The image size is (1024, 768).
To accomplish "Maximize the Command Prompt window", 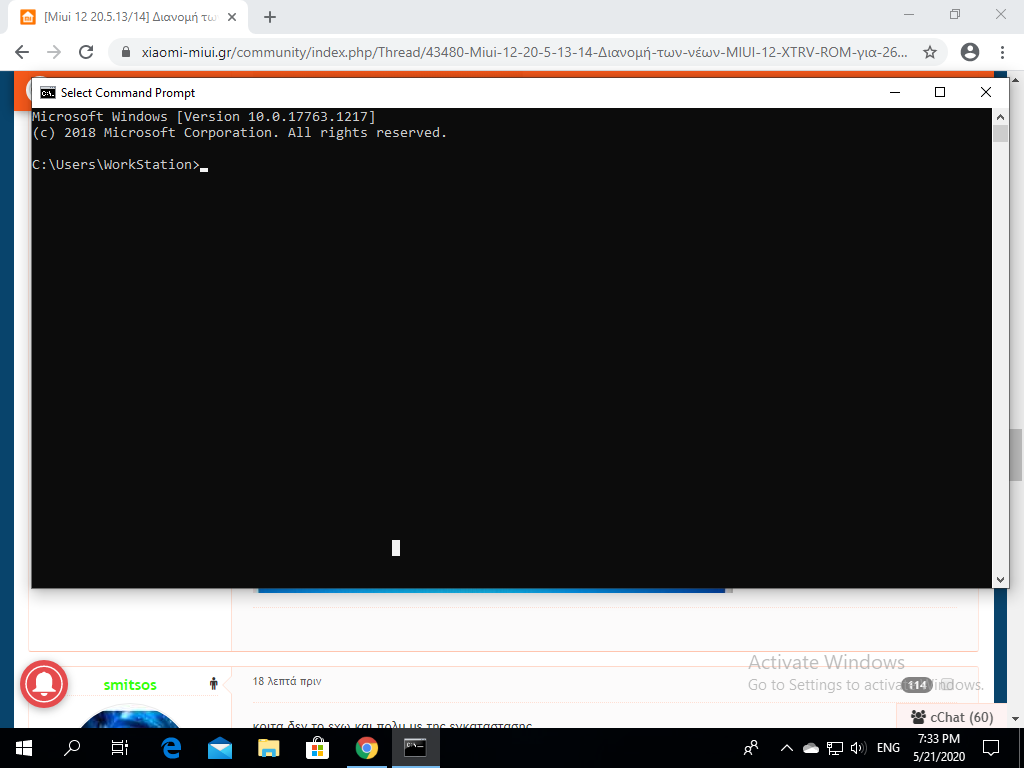I will click(x=940, y=93).
